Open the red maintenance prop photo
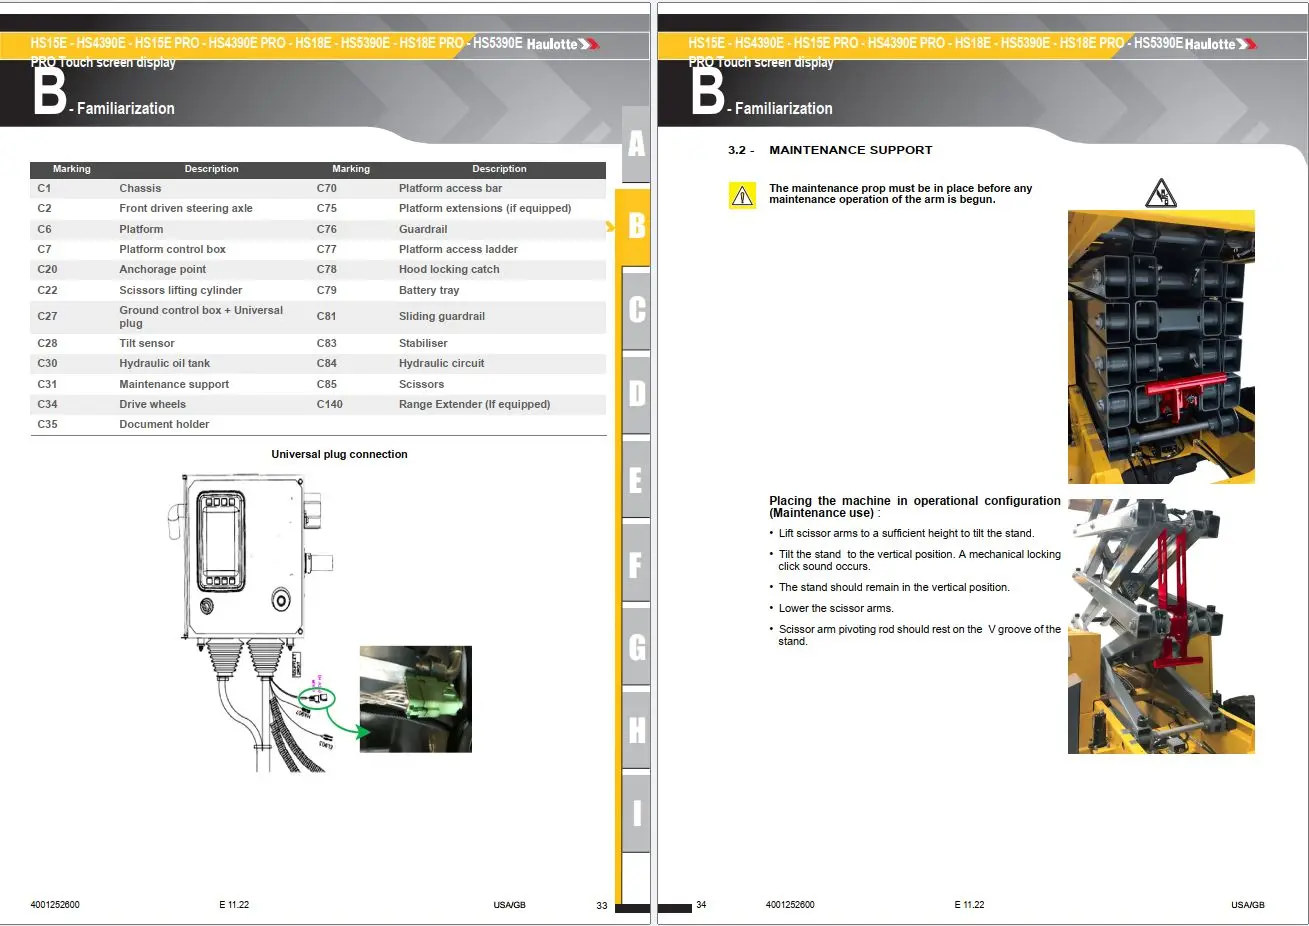The image size is (1309, 926). pyautogui.click(x=1161, y=347)
